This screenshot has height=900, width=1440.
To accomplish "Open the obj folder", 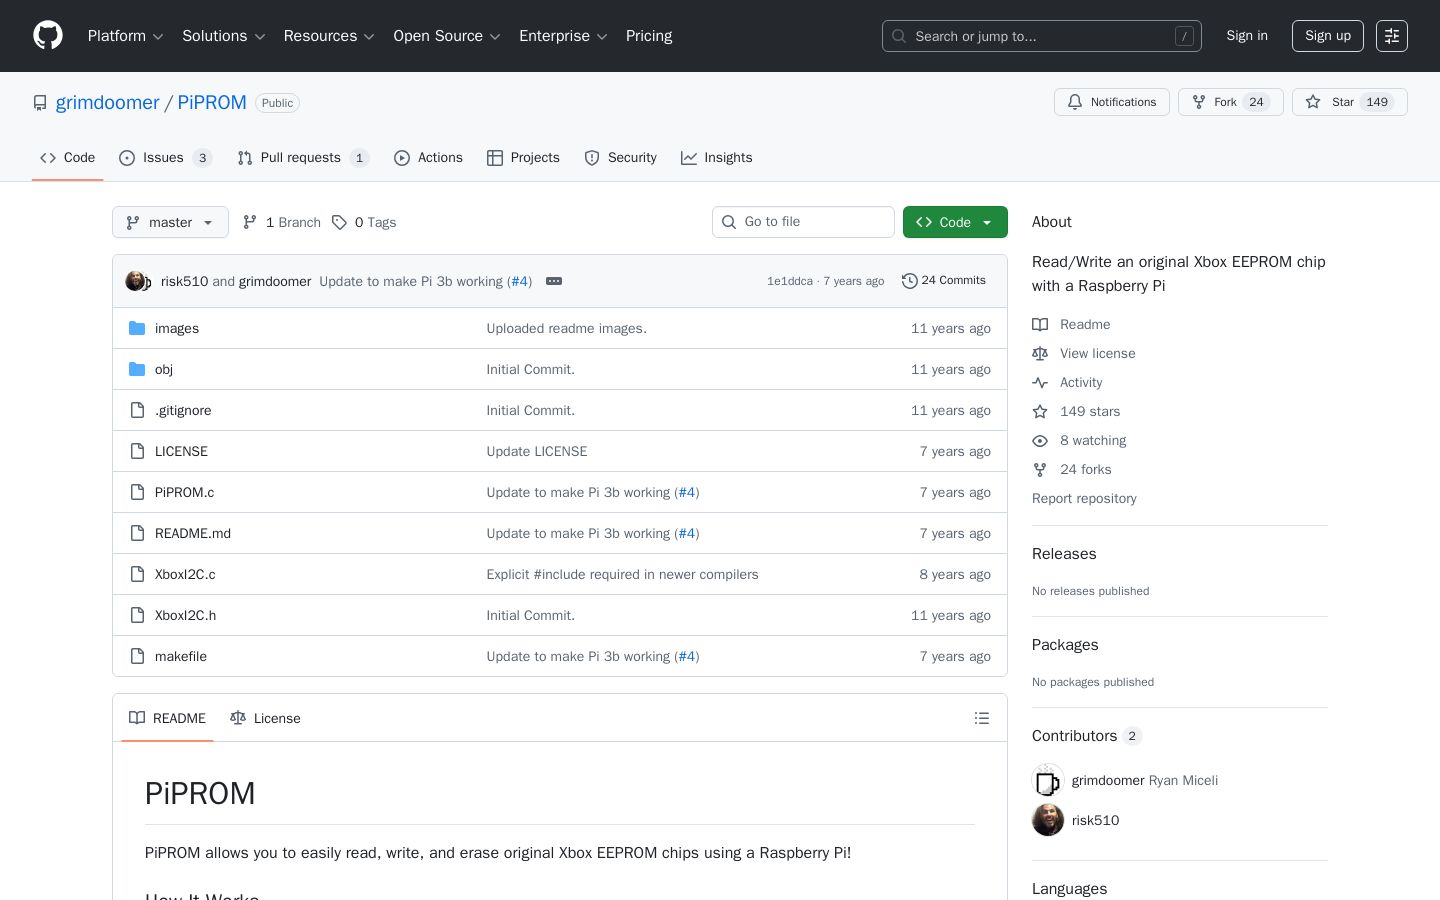I will click(x=164, y=369).
